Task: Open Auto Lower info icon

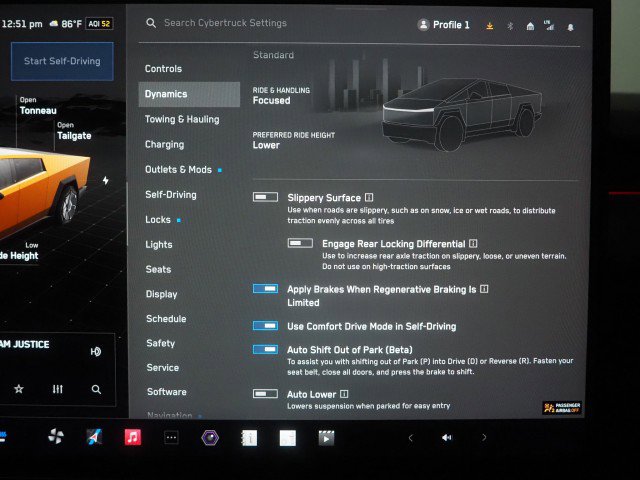Action: tap(344, 394)
